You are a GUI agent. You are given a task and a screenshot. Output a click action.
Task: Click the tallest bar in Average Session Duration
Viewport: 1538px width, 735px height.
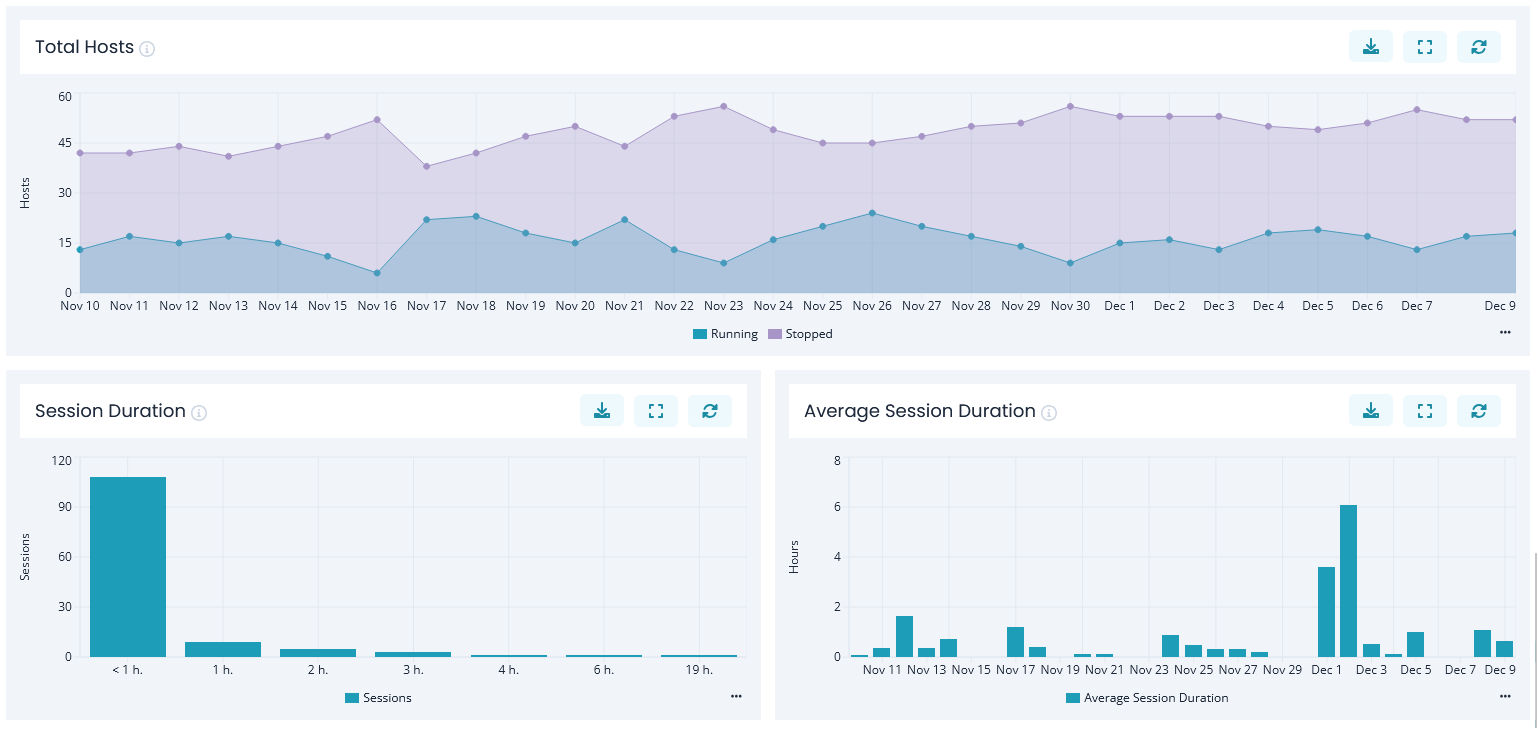(x=1349, y=580)
